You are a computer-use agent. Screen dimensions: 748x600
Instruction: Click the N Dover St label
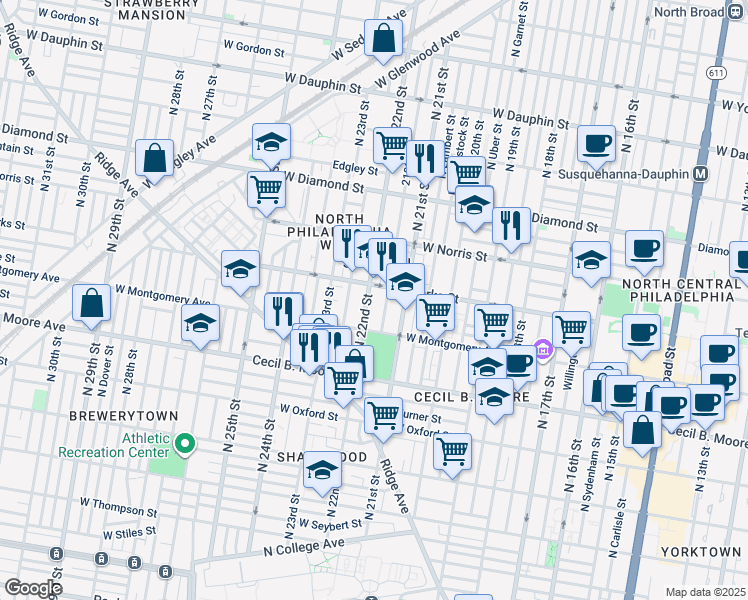coord(106,372)
